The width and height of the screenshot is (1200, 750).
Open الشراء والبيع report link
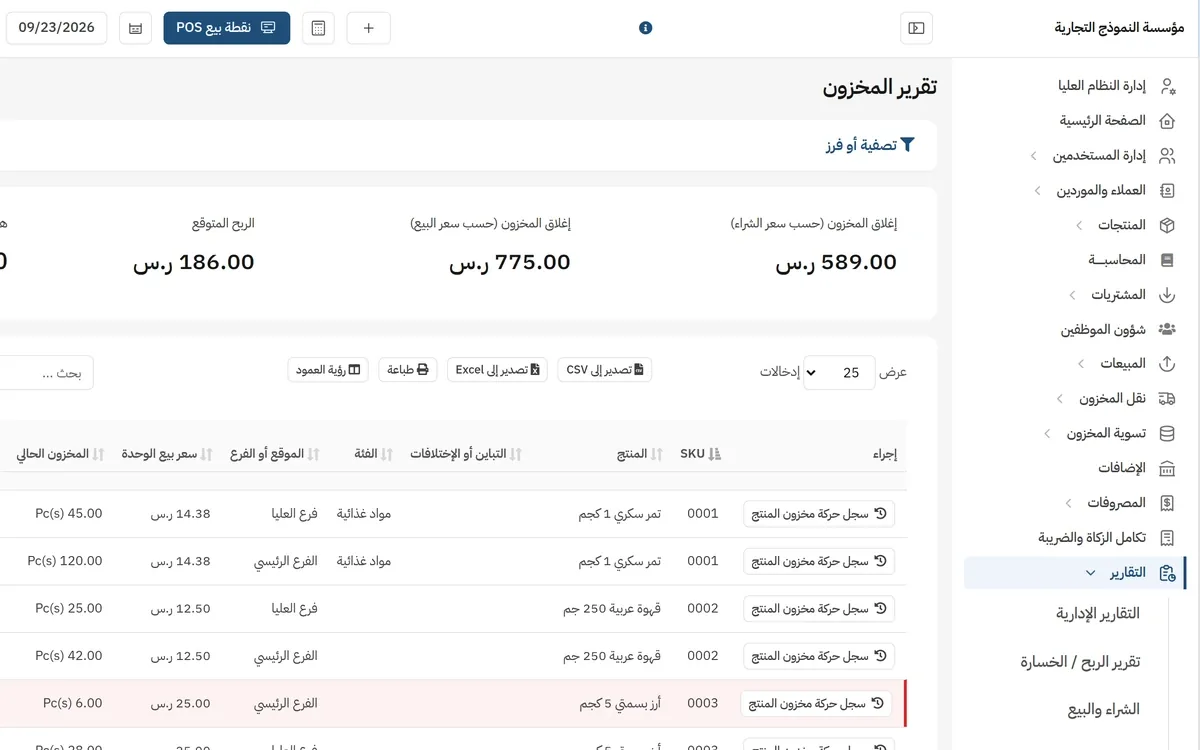pos(1103,710)
